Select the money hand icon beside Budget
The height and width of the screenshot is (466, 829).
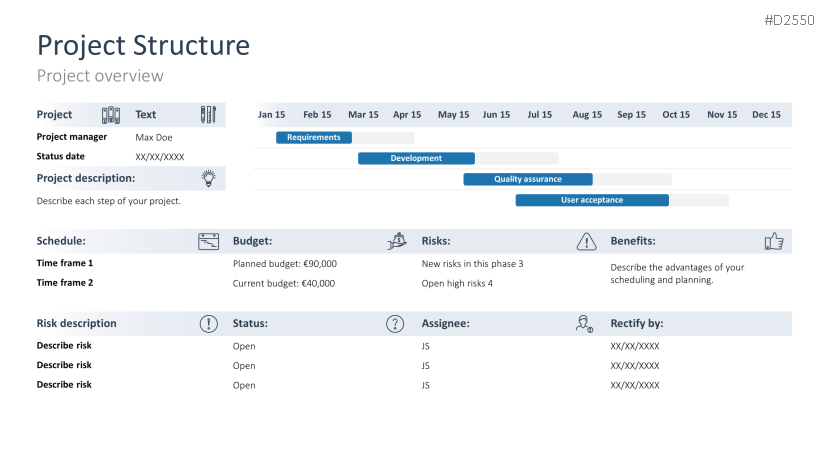[x=397, y=241]
